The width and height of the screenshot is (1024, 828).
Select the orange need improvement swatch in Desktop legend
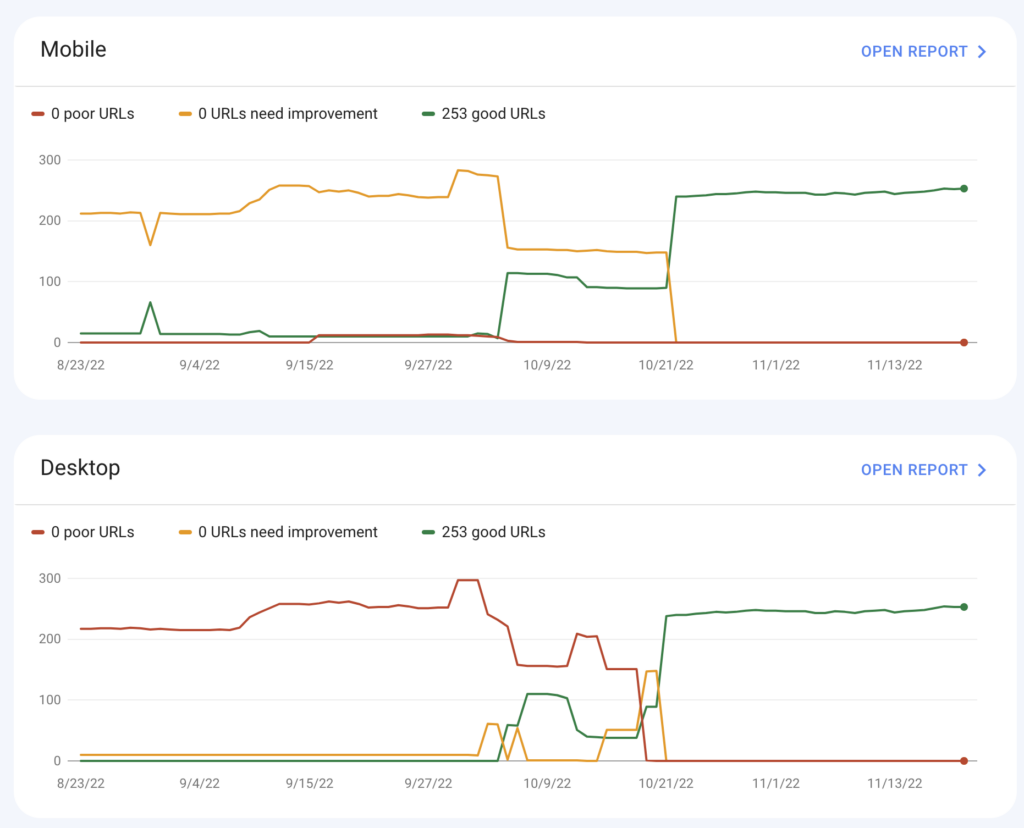pos(185,532)
